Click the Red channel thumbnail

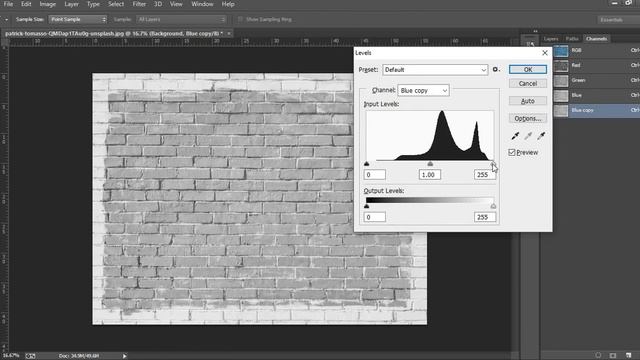(x=561, y=66)
